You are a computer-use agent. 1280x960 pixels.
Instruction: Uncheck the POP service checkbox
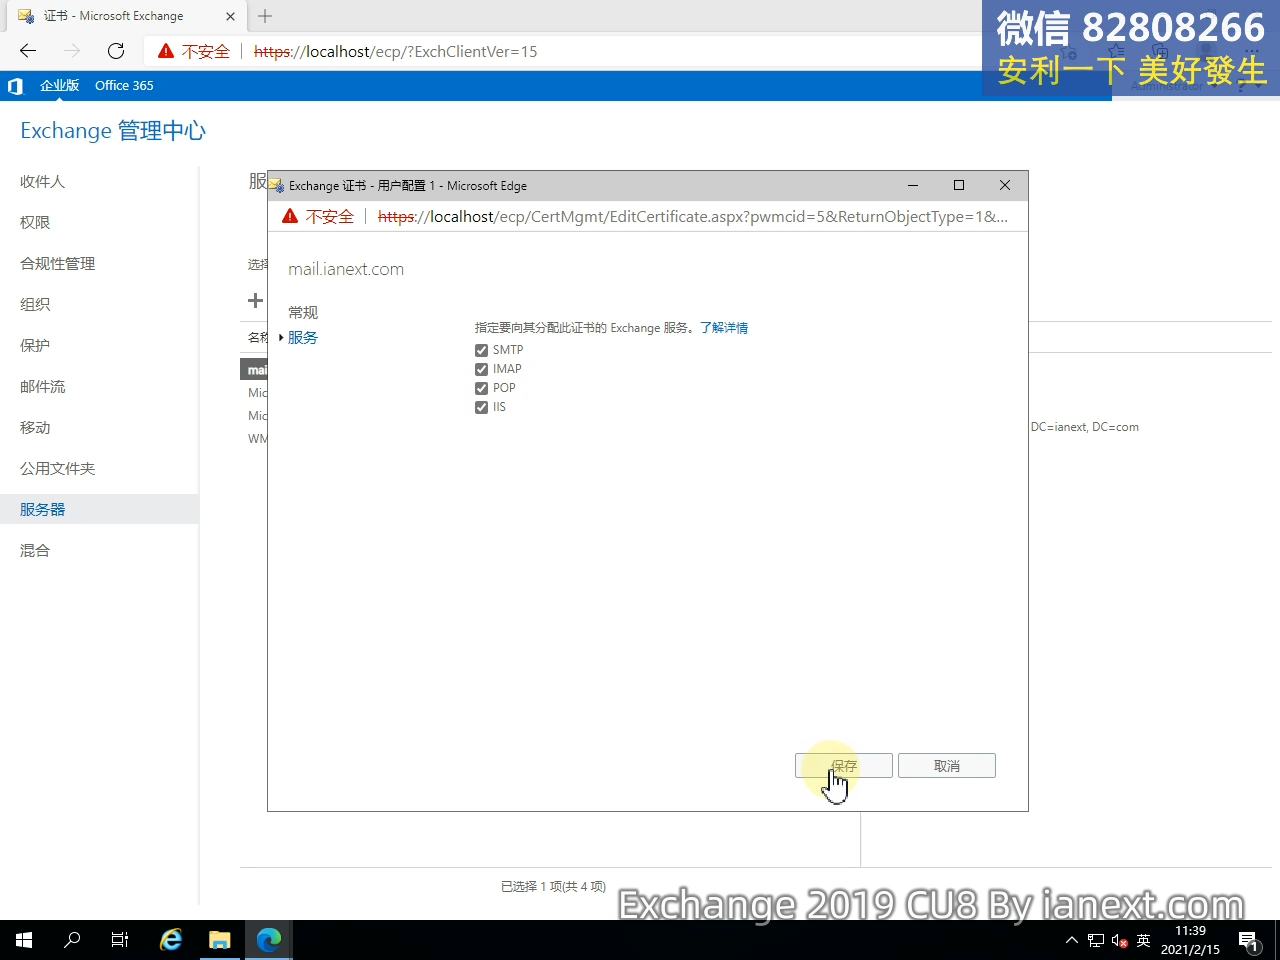(x=481, y=388)
